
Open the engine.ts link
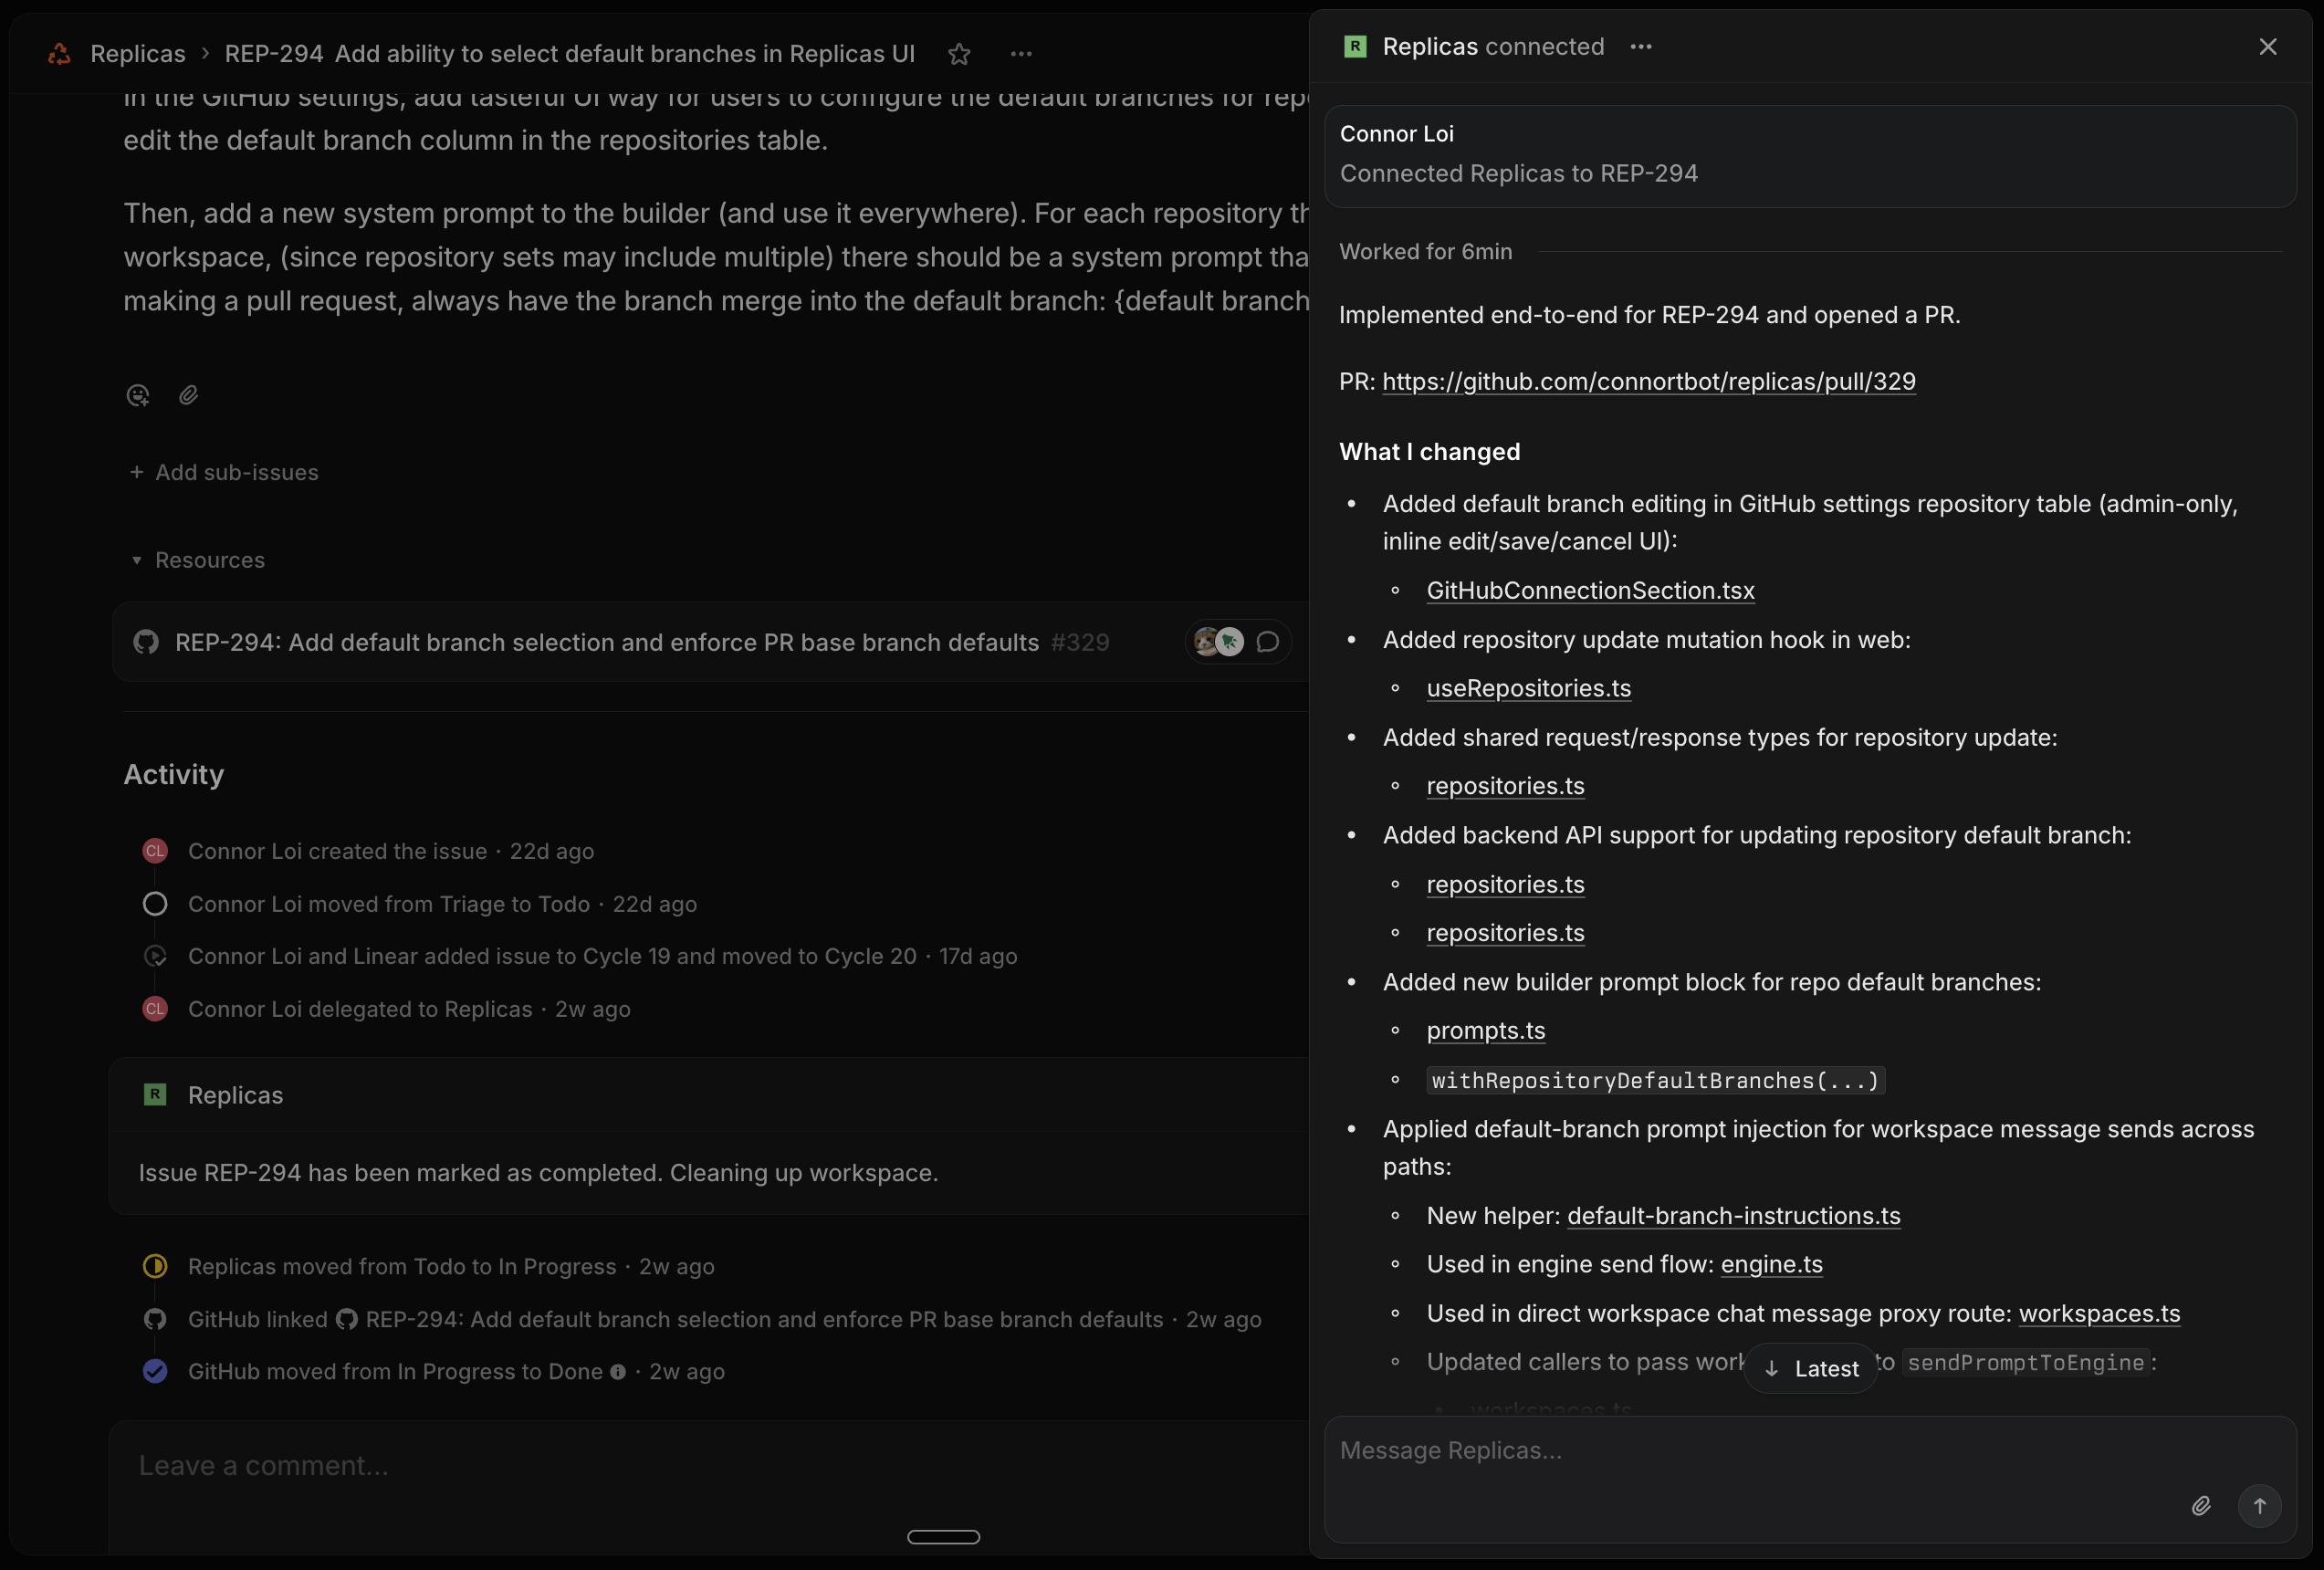(1771, 1265)
